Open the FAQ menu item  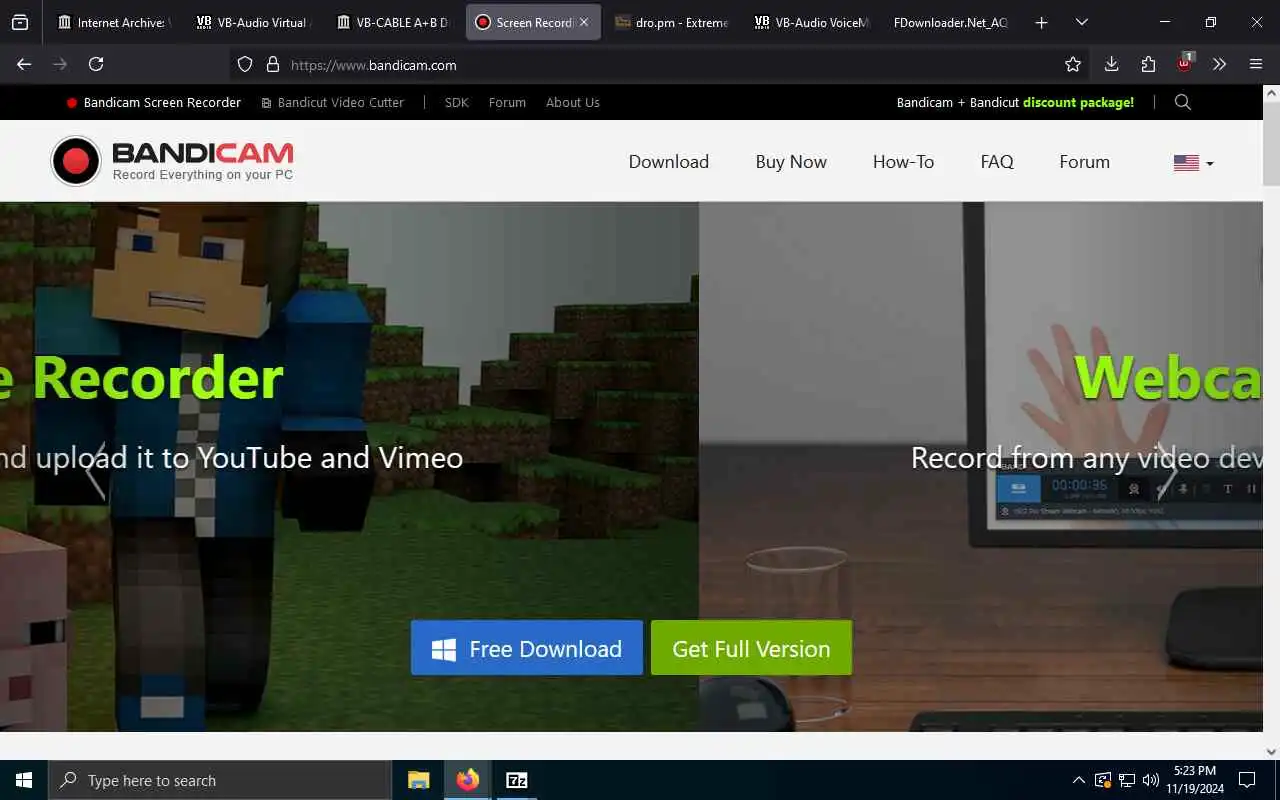tap(997, 162)
